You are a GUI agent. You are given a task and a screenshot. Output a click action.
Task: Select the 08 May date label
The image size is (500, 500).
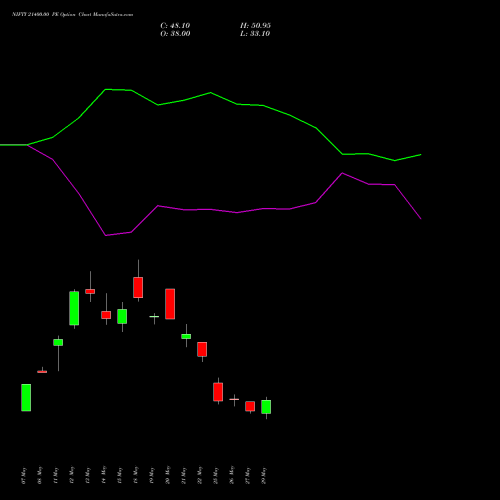pyautogui.click(x=40, y=475)
